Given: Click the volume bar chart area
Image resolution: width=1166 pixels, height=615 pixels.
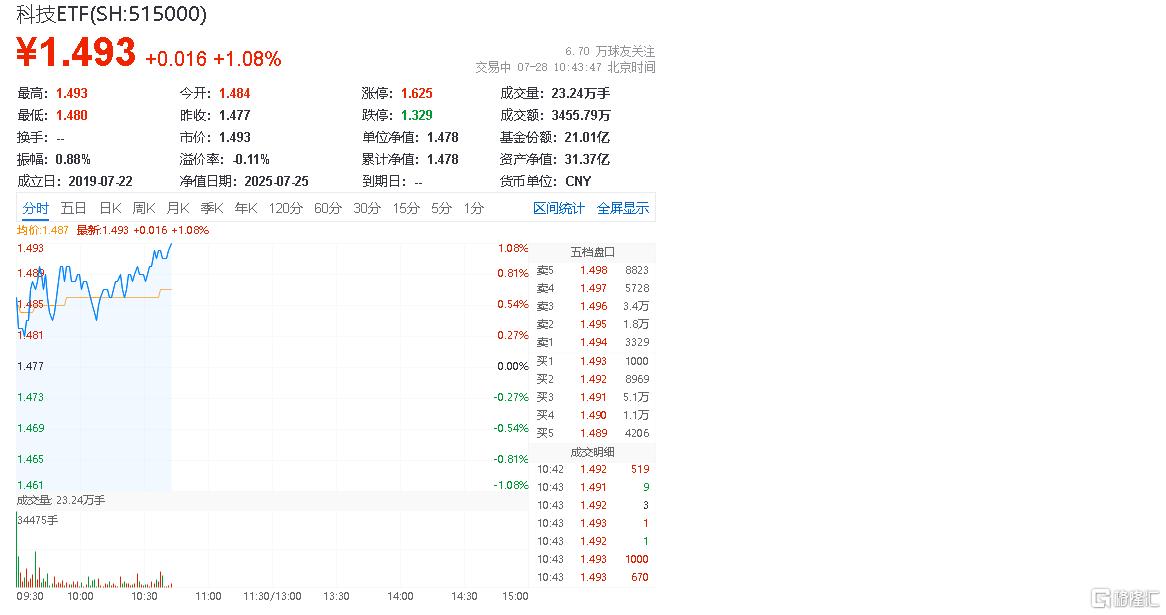Looking at the screenshot, I should (x=272, y=550).
